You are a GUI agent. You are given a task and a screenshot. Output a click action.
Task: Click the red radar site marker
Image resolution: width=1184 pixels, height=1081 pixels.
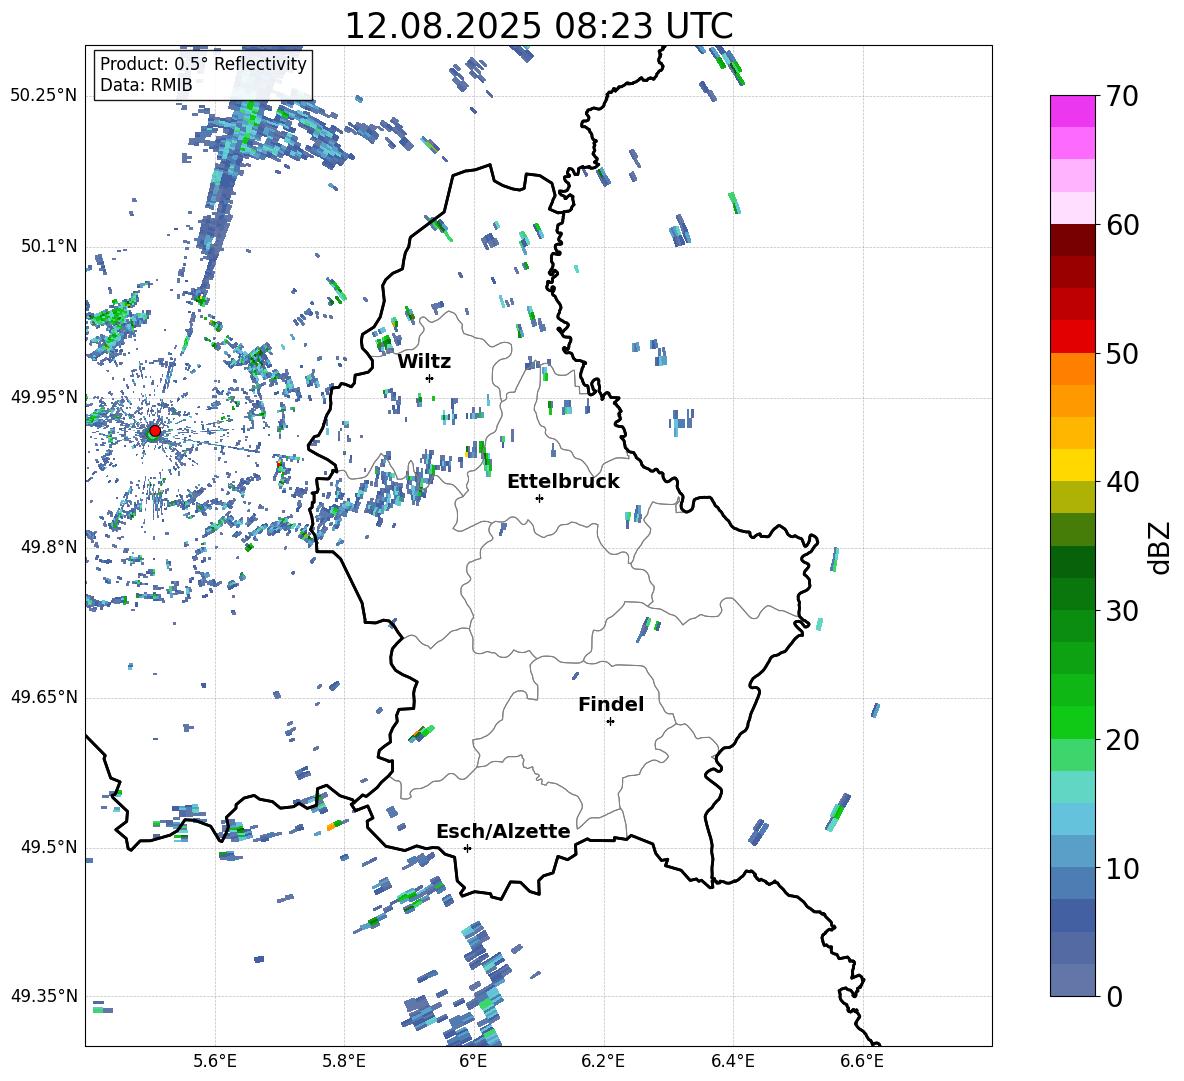[x=155, y=431]
